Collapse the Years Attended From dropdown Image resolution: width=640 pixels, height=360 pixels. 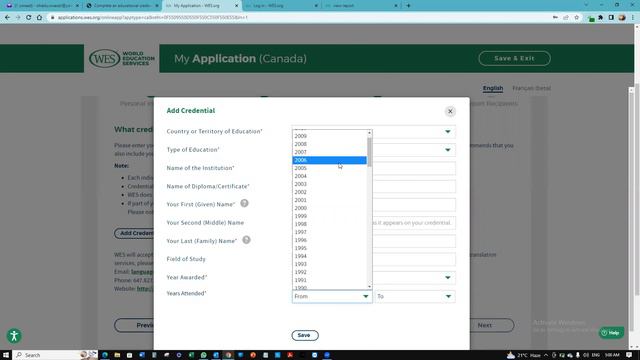[x=332, y=296]
